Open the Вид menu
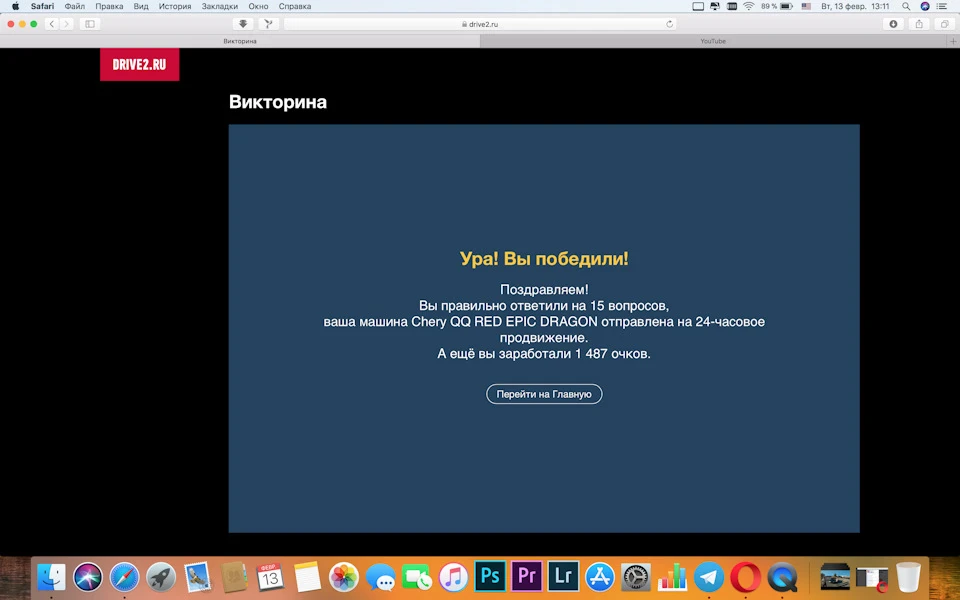Viewport: 960px width, 600px height. [x=141, y=6]
